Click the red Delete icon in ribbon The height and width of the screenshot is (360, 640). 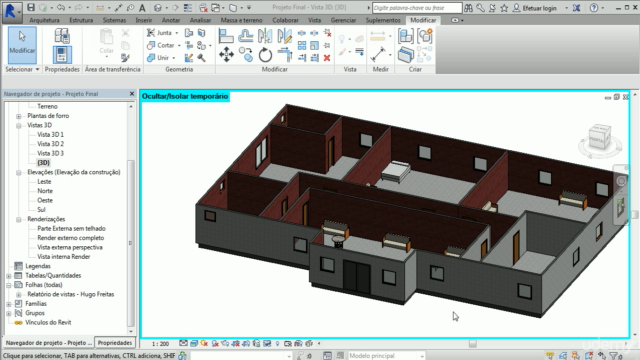point(327,58)
